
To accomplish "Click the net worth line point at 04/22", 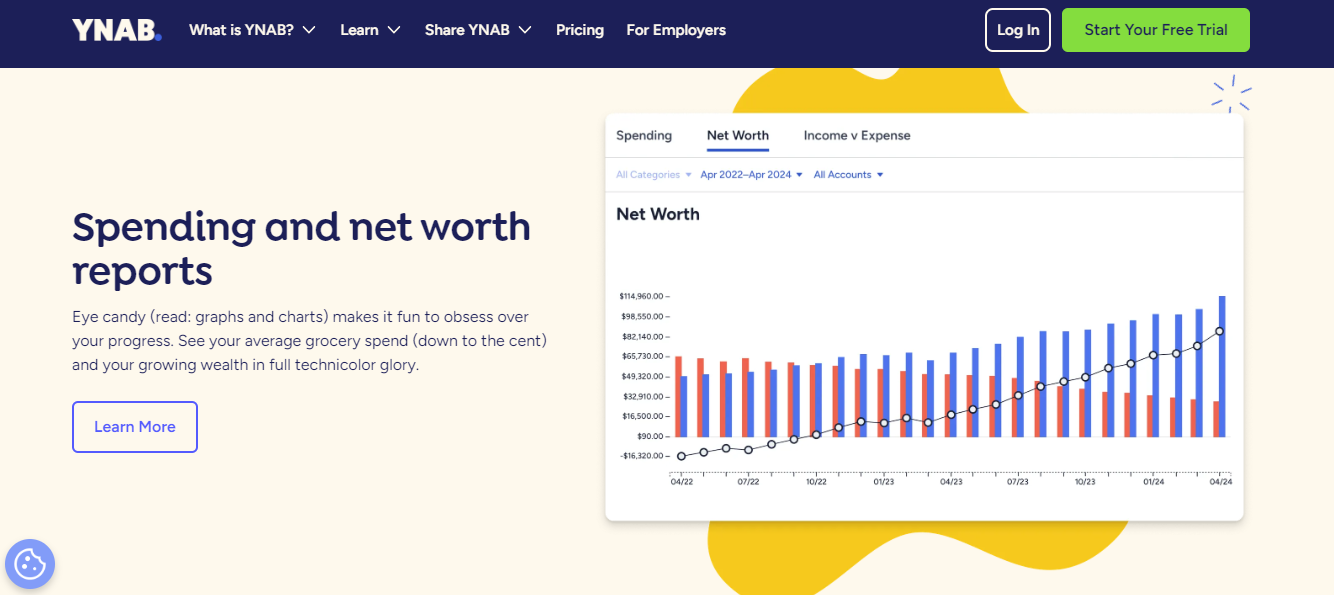I will pyautogui.click(x=681, y=456).
